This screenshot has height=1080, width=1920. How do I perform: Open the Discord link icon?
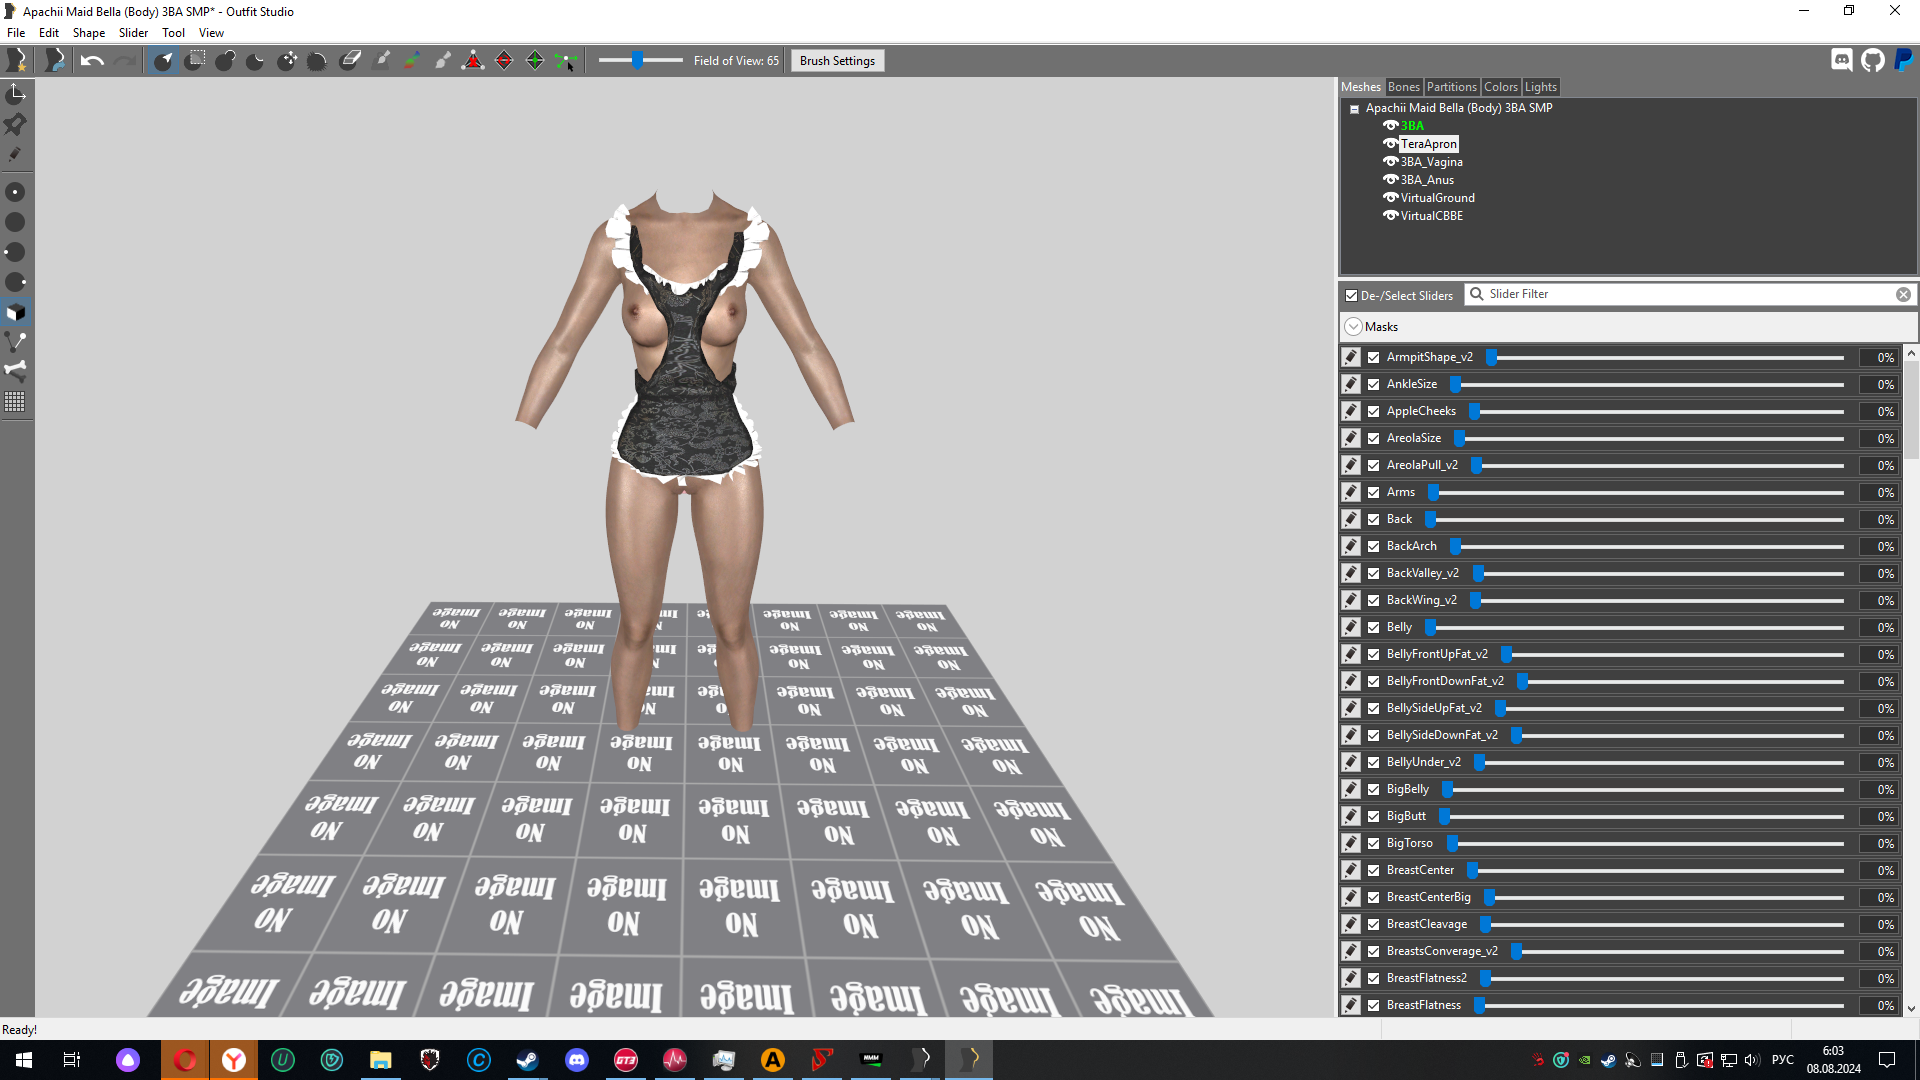(1842, 61)
